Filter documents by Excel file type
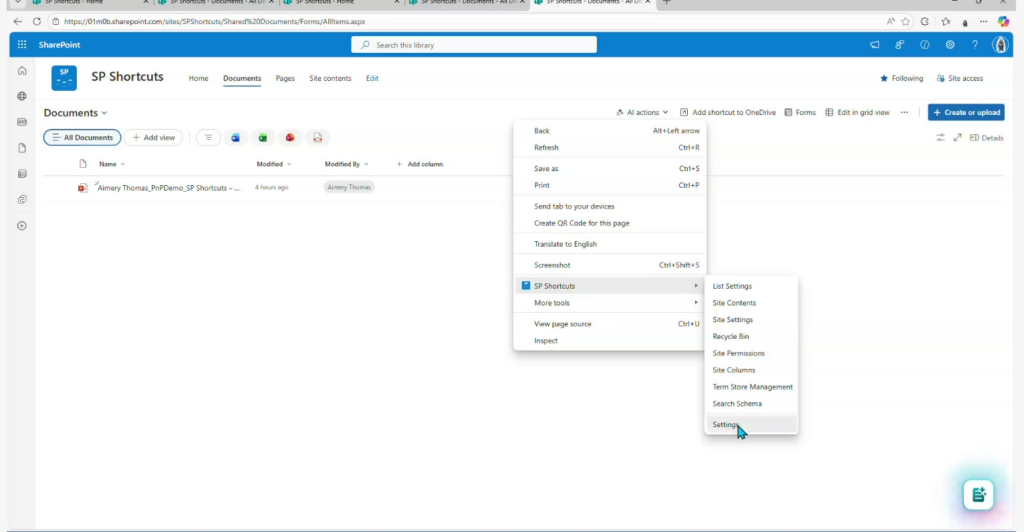Viewport: 1024px width, 532px height. pyautogui.click(x=262, y=138)
